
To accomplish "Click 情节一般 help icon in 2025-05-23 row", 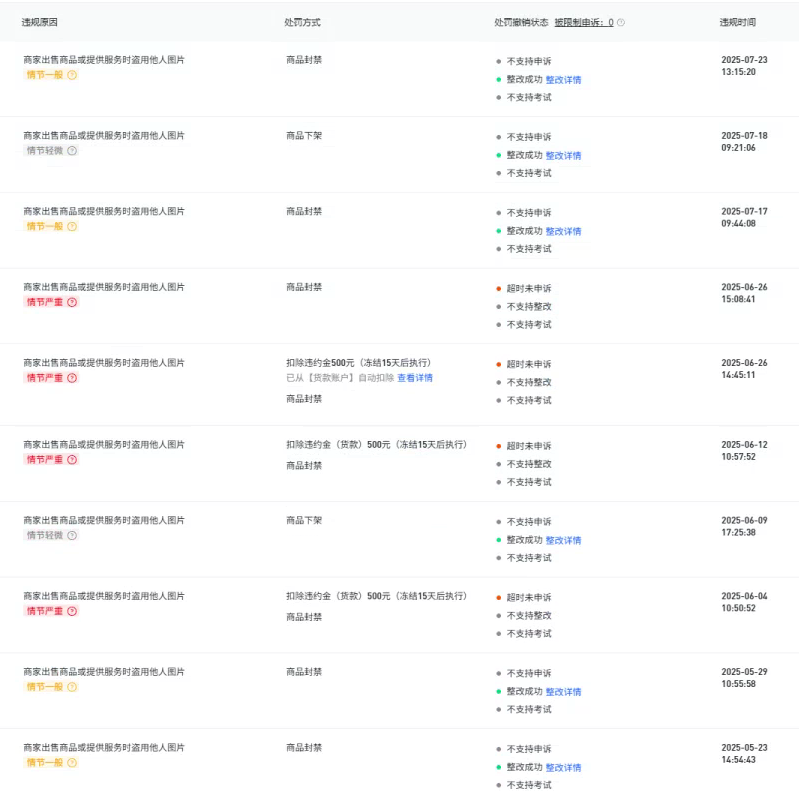I will 72,763.
